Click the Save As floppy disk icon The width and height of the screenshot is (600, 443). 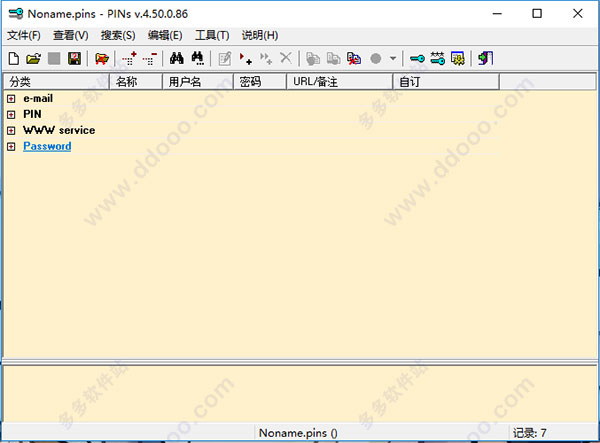point(75,59)
